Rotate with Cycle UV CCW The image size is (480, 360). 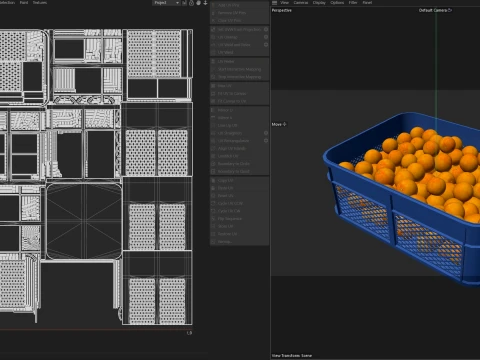point(230,203)
